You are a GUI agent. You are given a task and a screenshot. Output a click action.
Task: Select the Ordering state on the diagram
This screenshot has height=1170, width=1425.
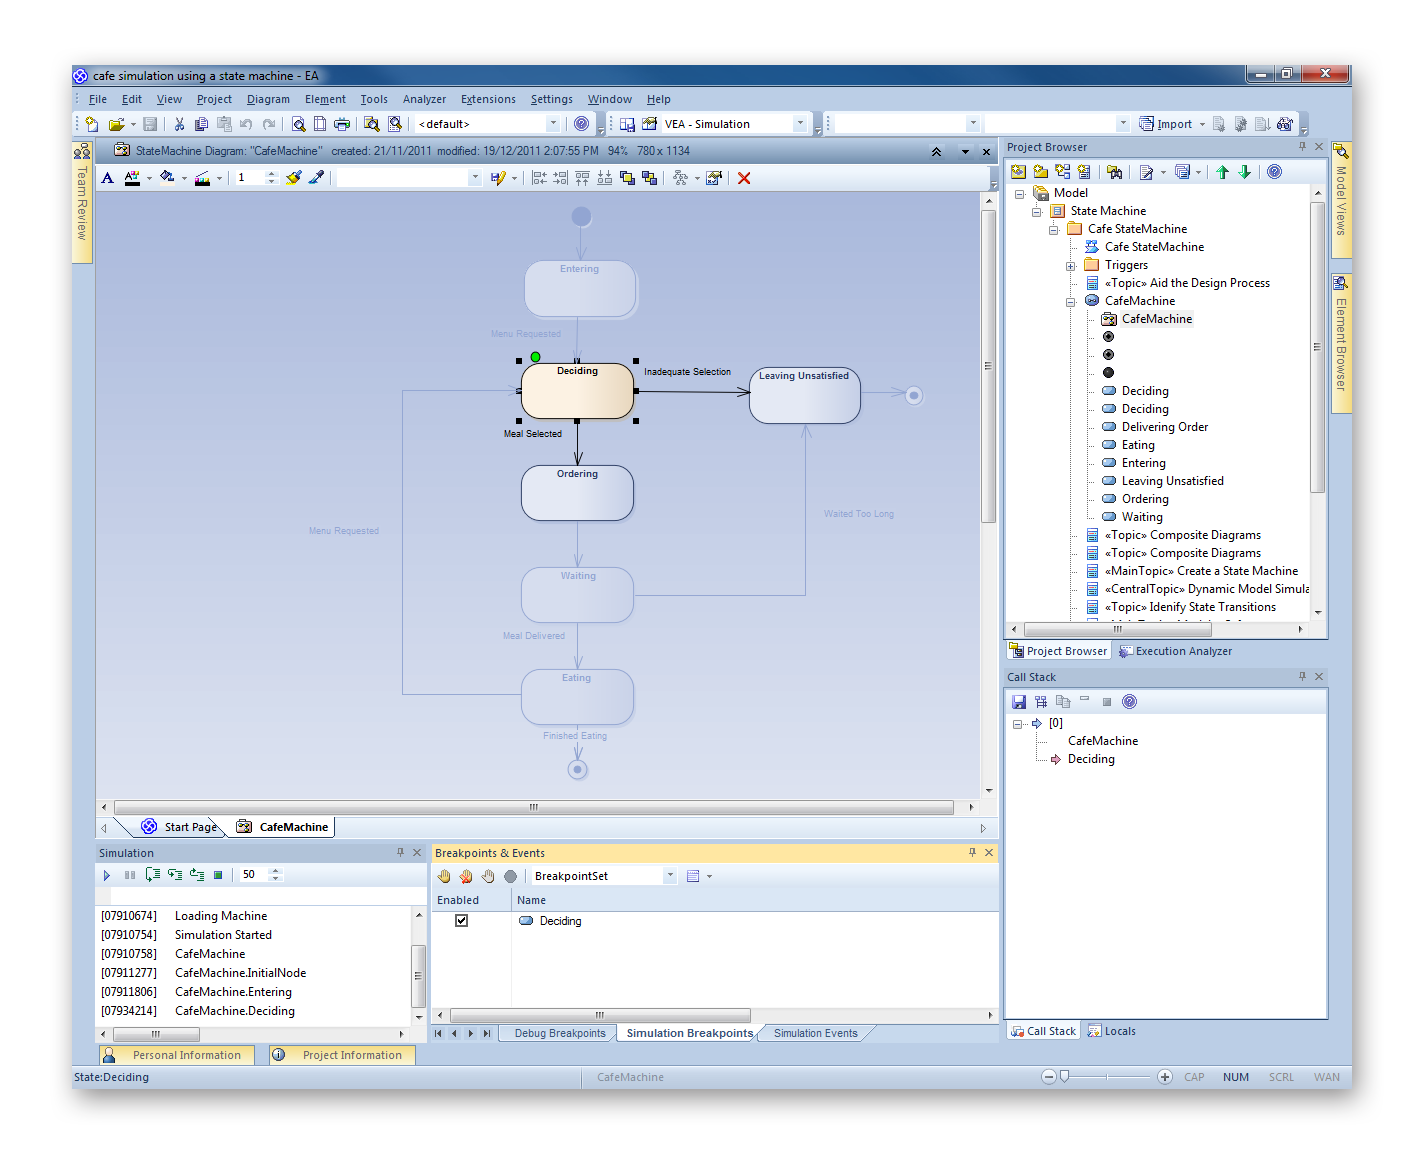577,493
